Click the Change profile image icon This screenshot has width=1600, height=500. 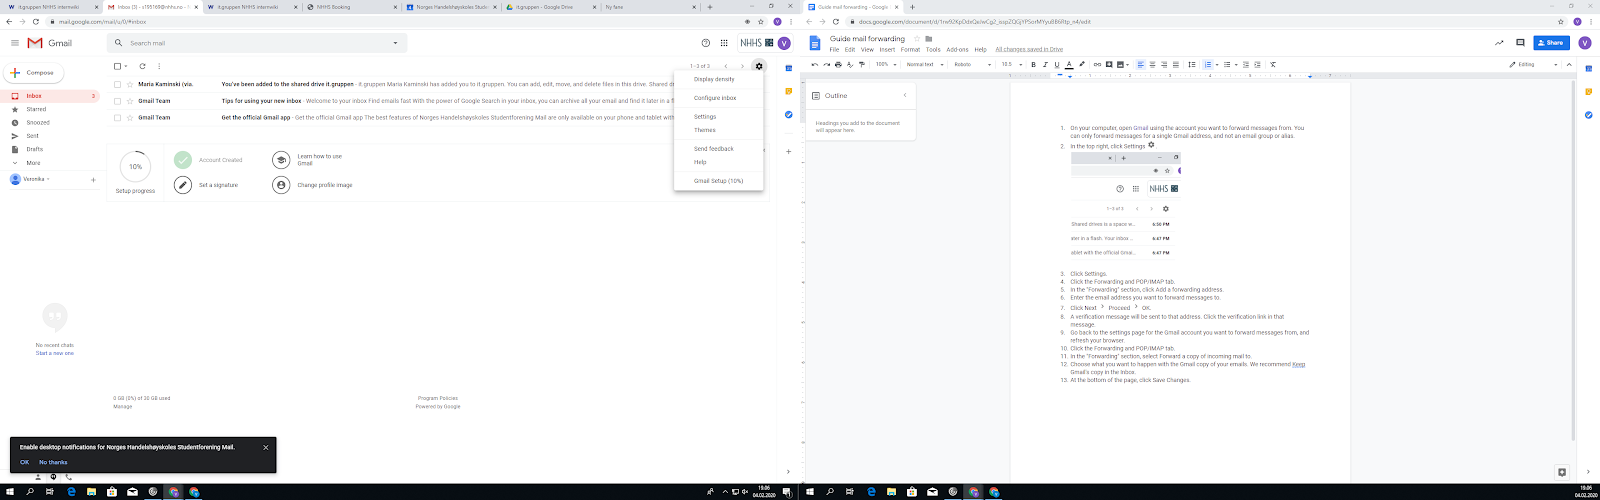coord(281,185)
